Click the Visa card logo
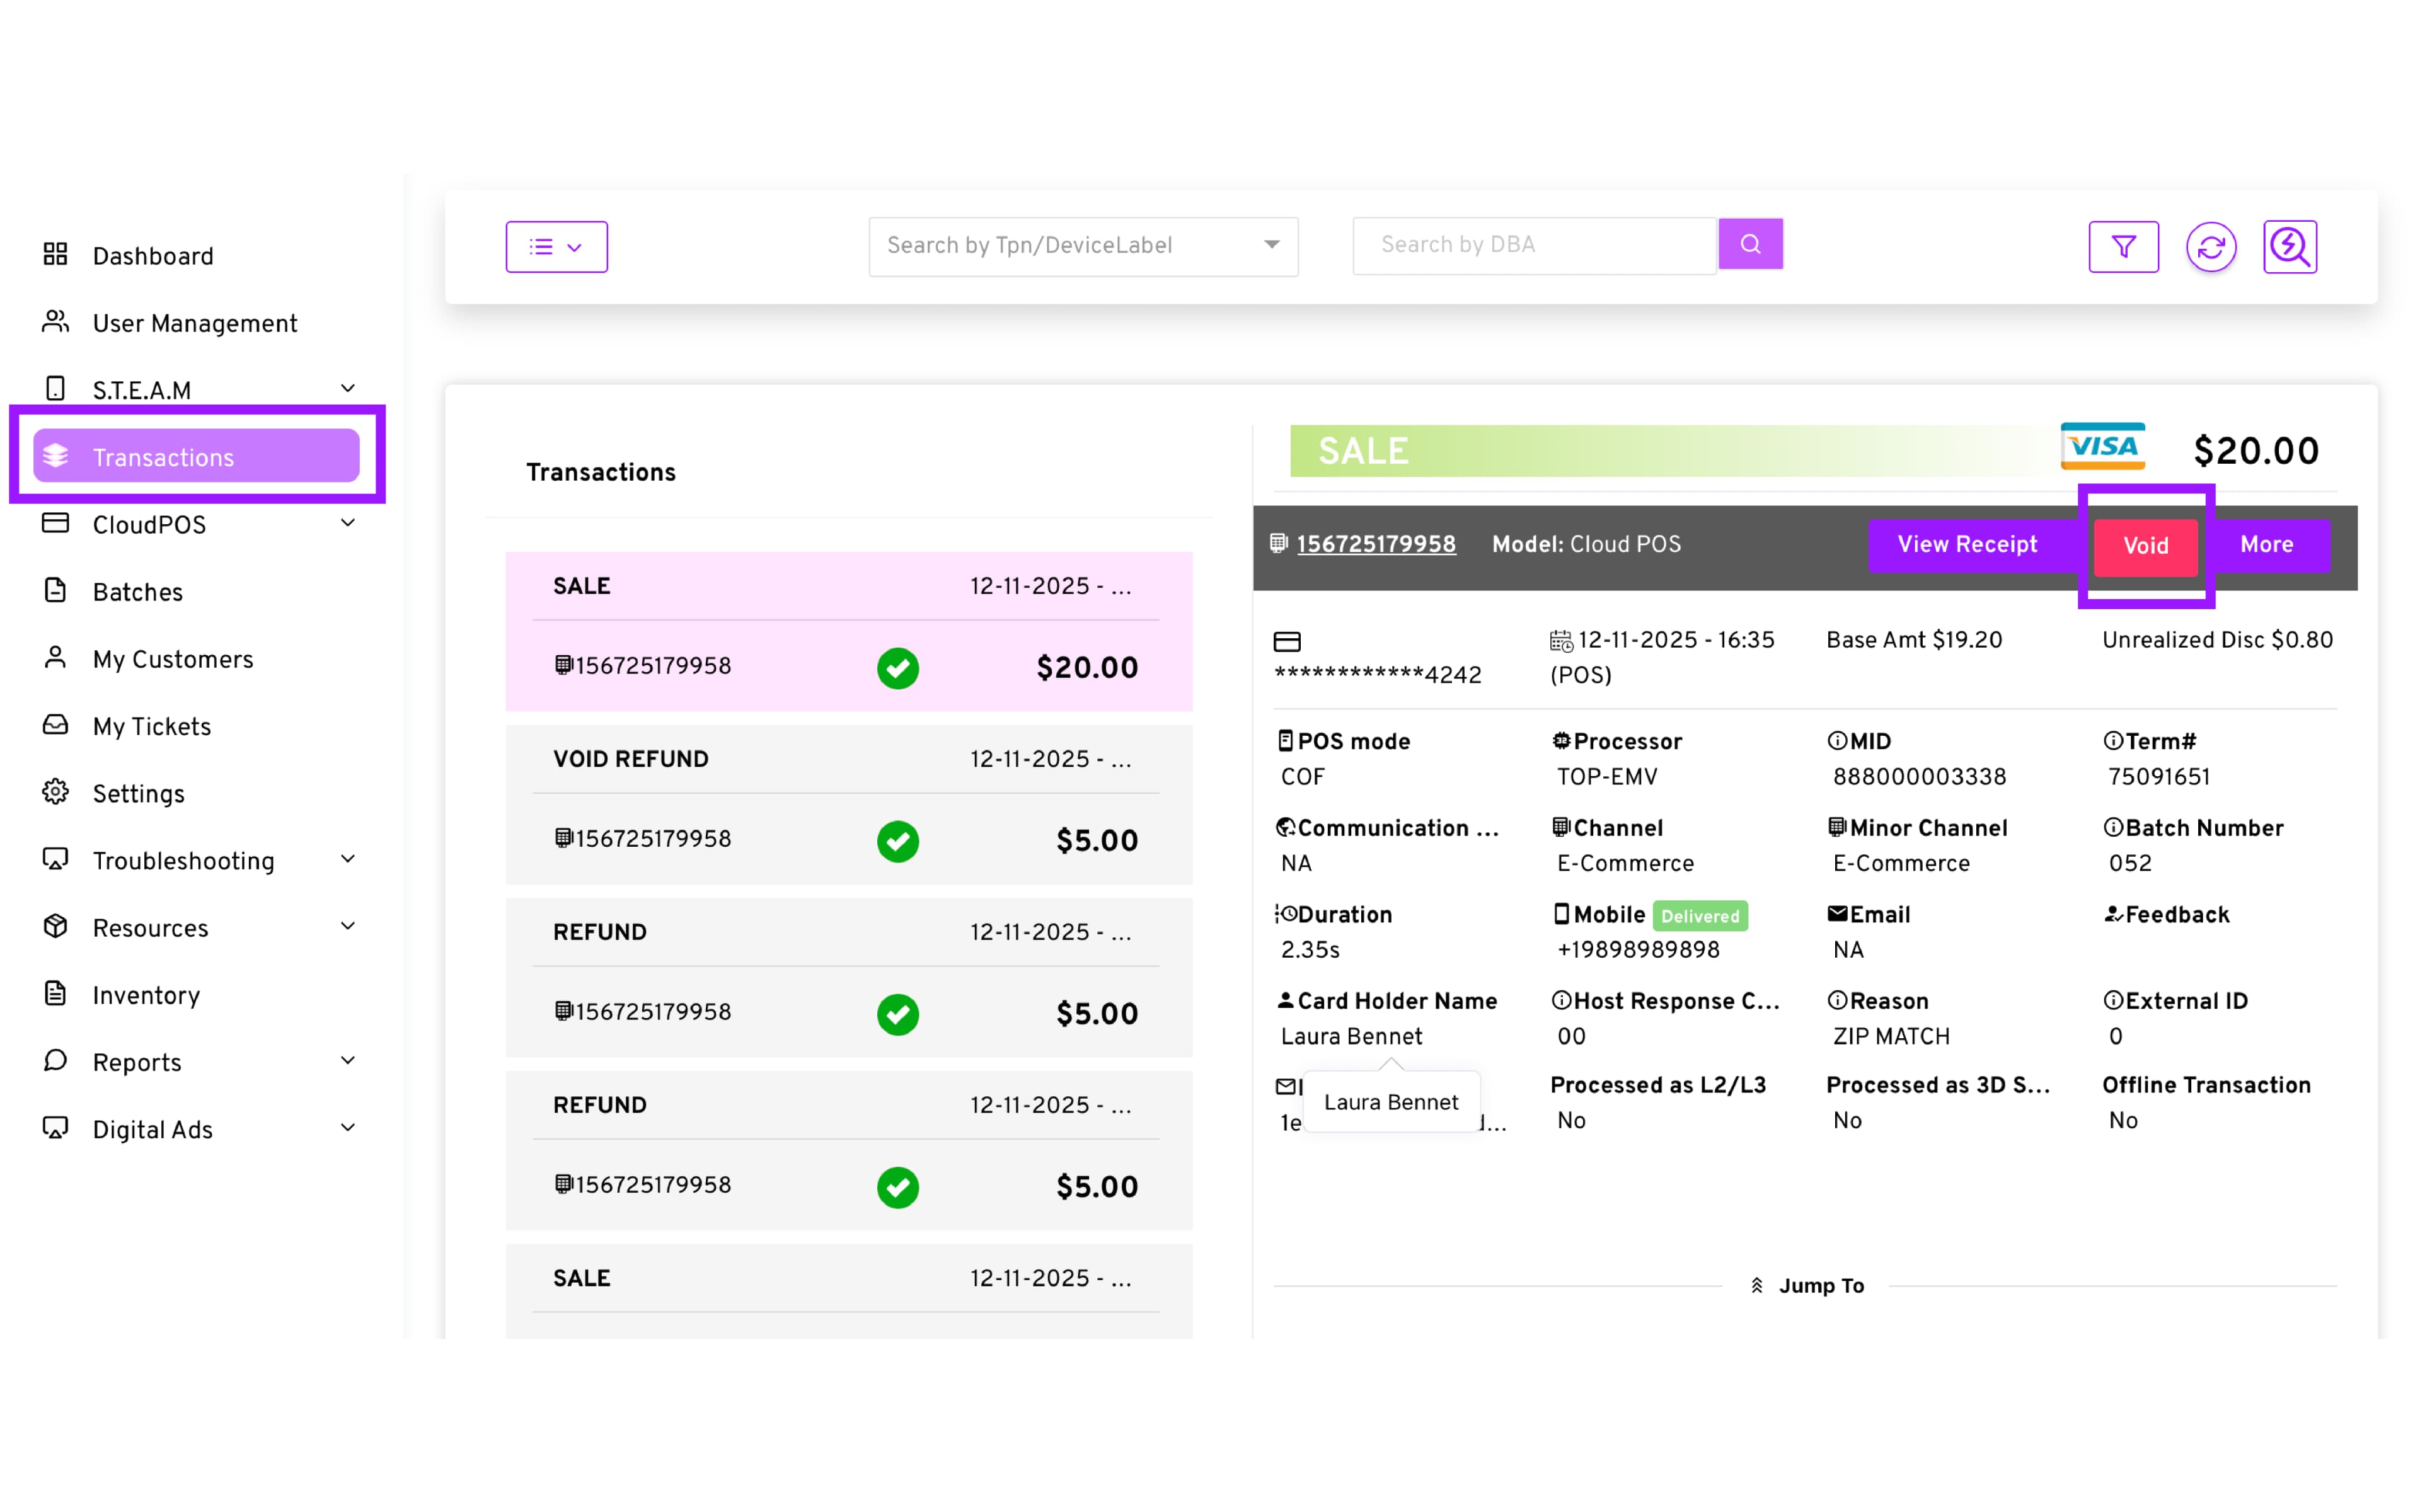Image resolution: width=2420 pixels, height=1512 pixels. [x=2102, y=447]
